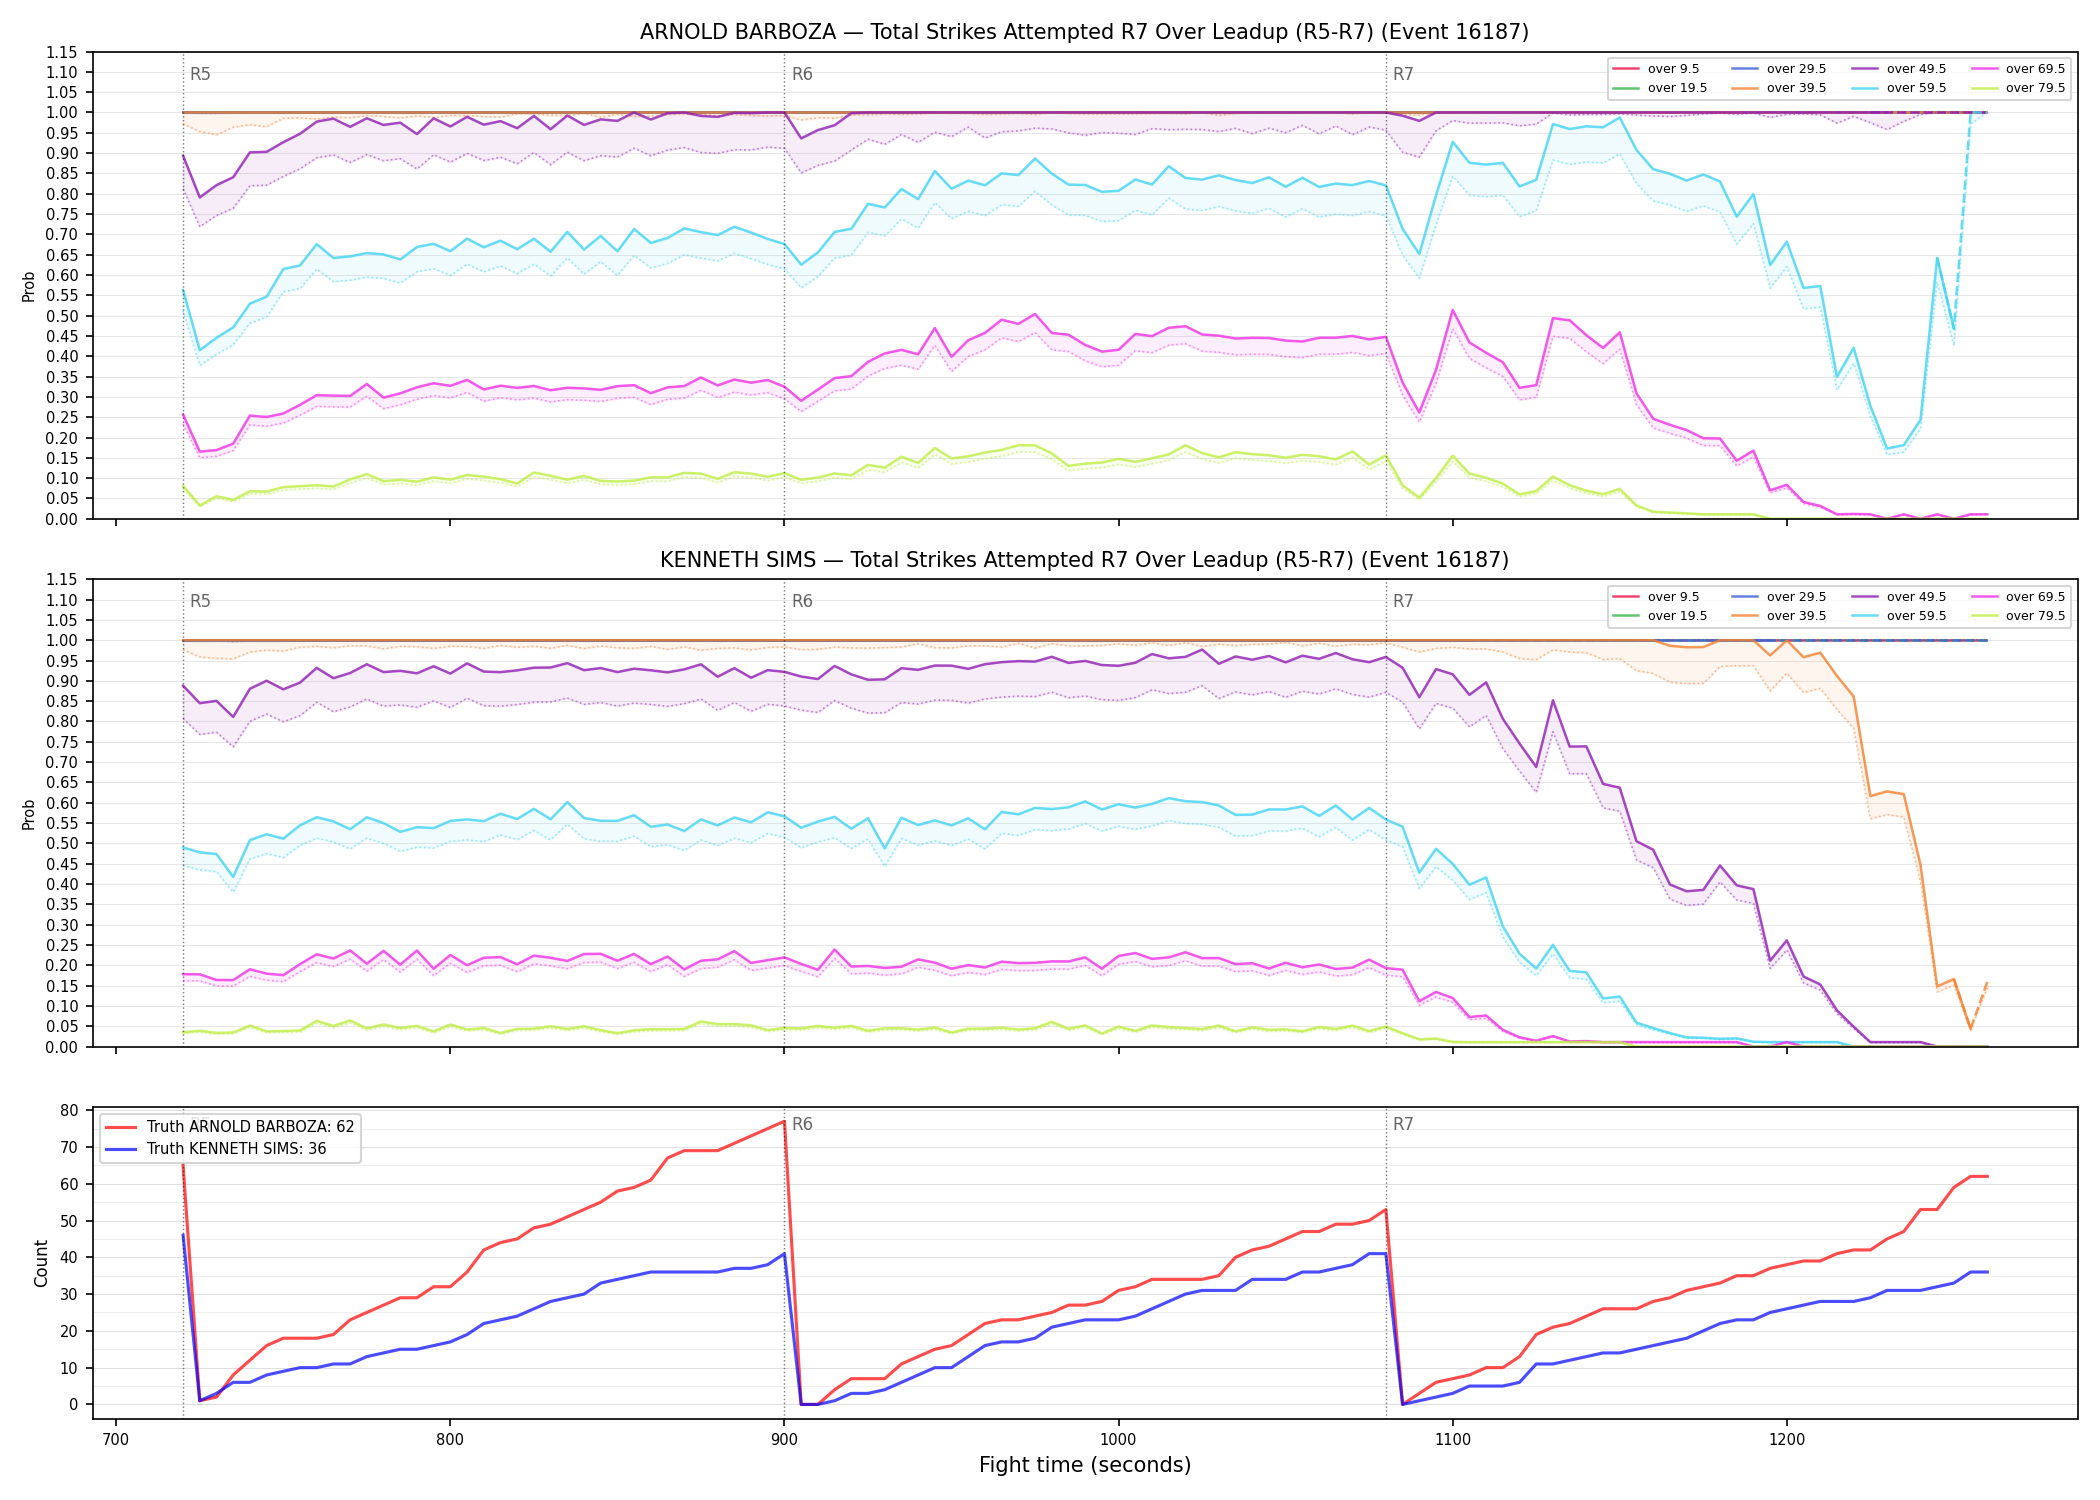Click the R6 round label in Count chart
The image size is (2100, 1500).
802,1124
